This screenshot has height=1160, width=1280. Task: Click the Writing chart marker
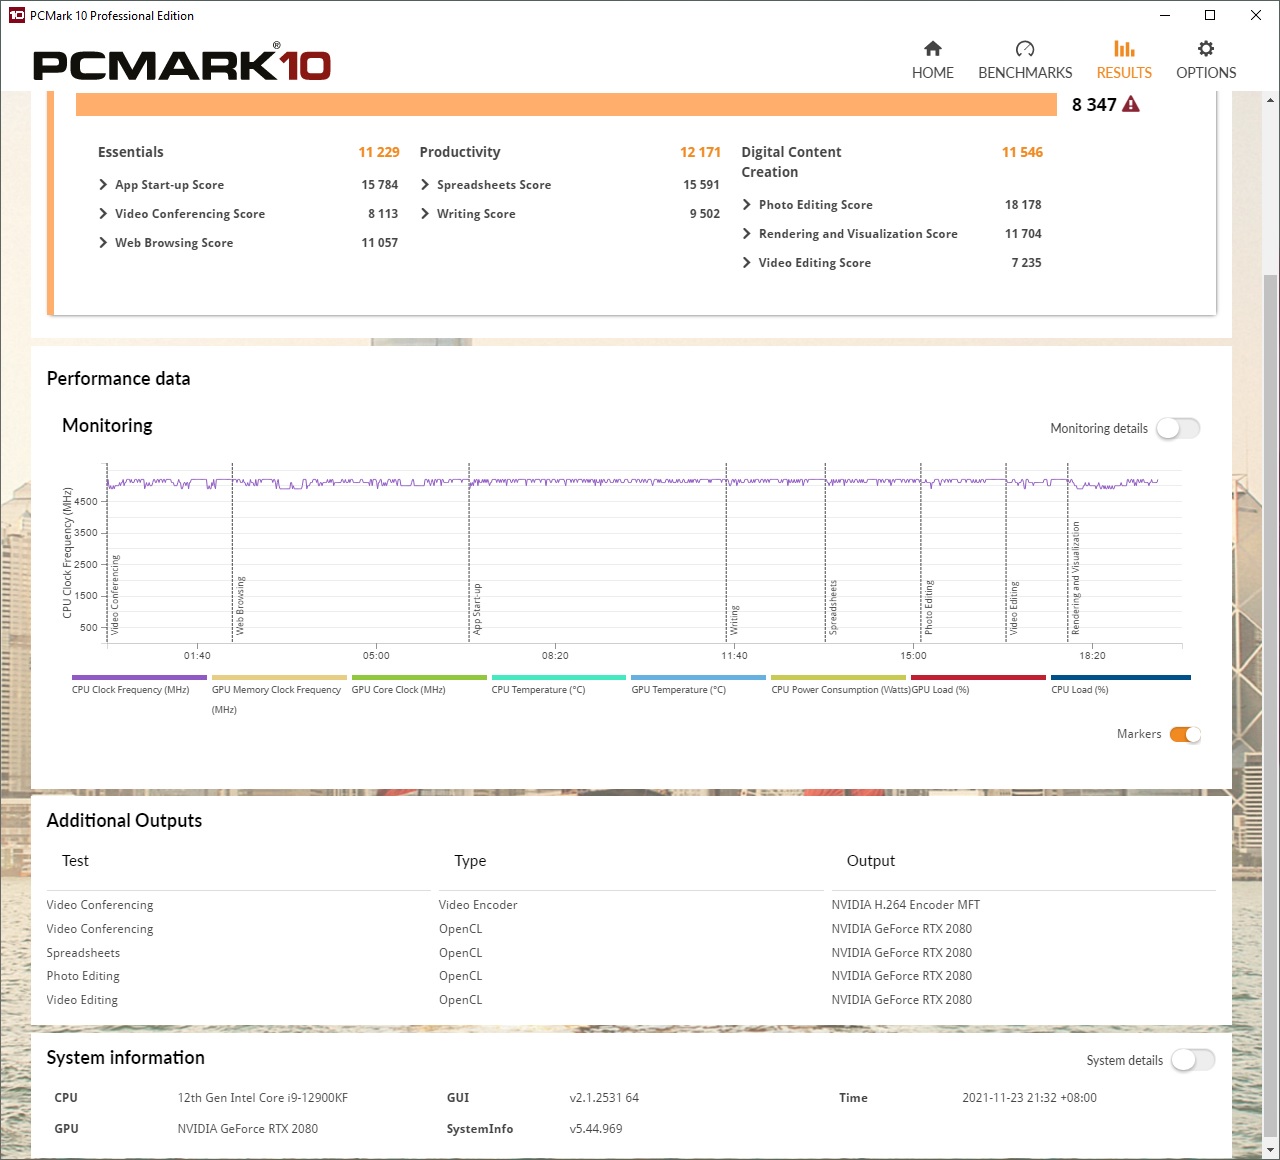tap(734, 620)
